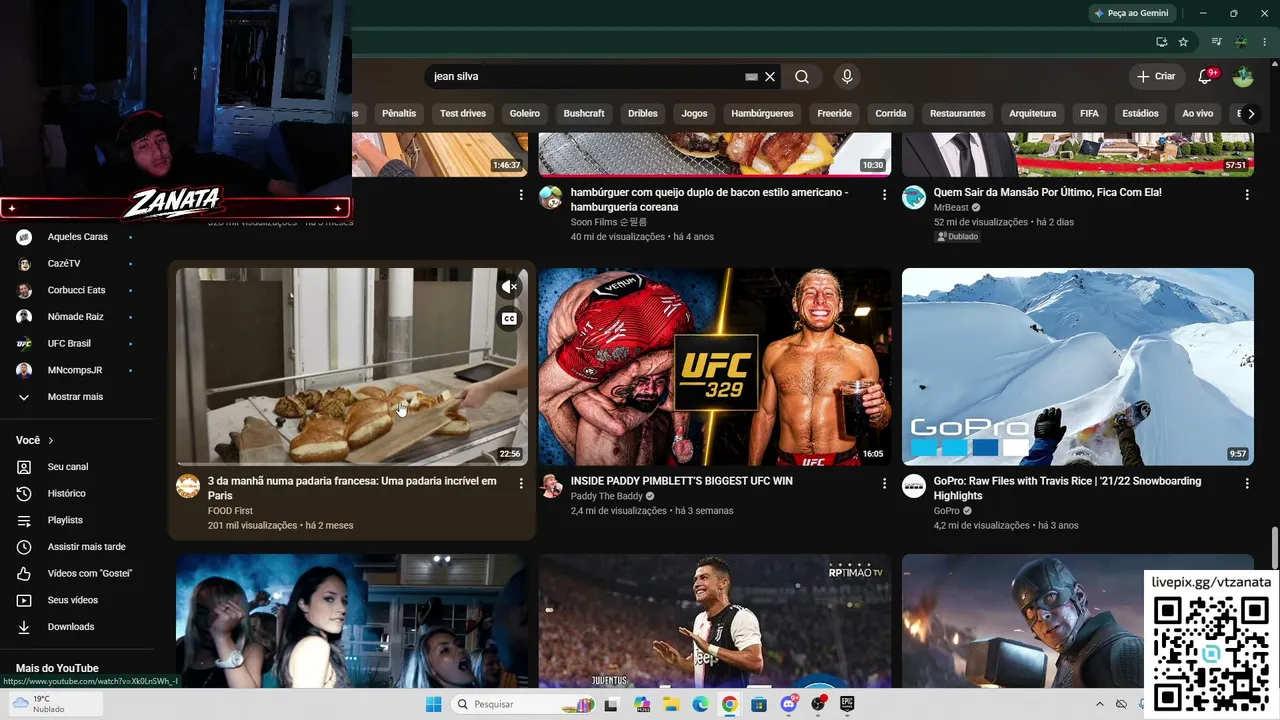Clear the 'jean silva' search text

click(770, 77)
